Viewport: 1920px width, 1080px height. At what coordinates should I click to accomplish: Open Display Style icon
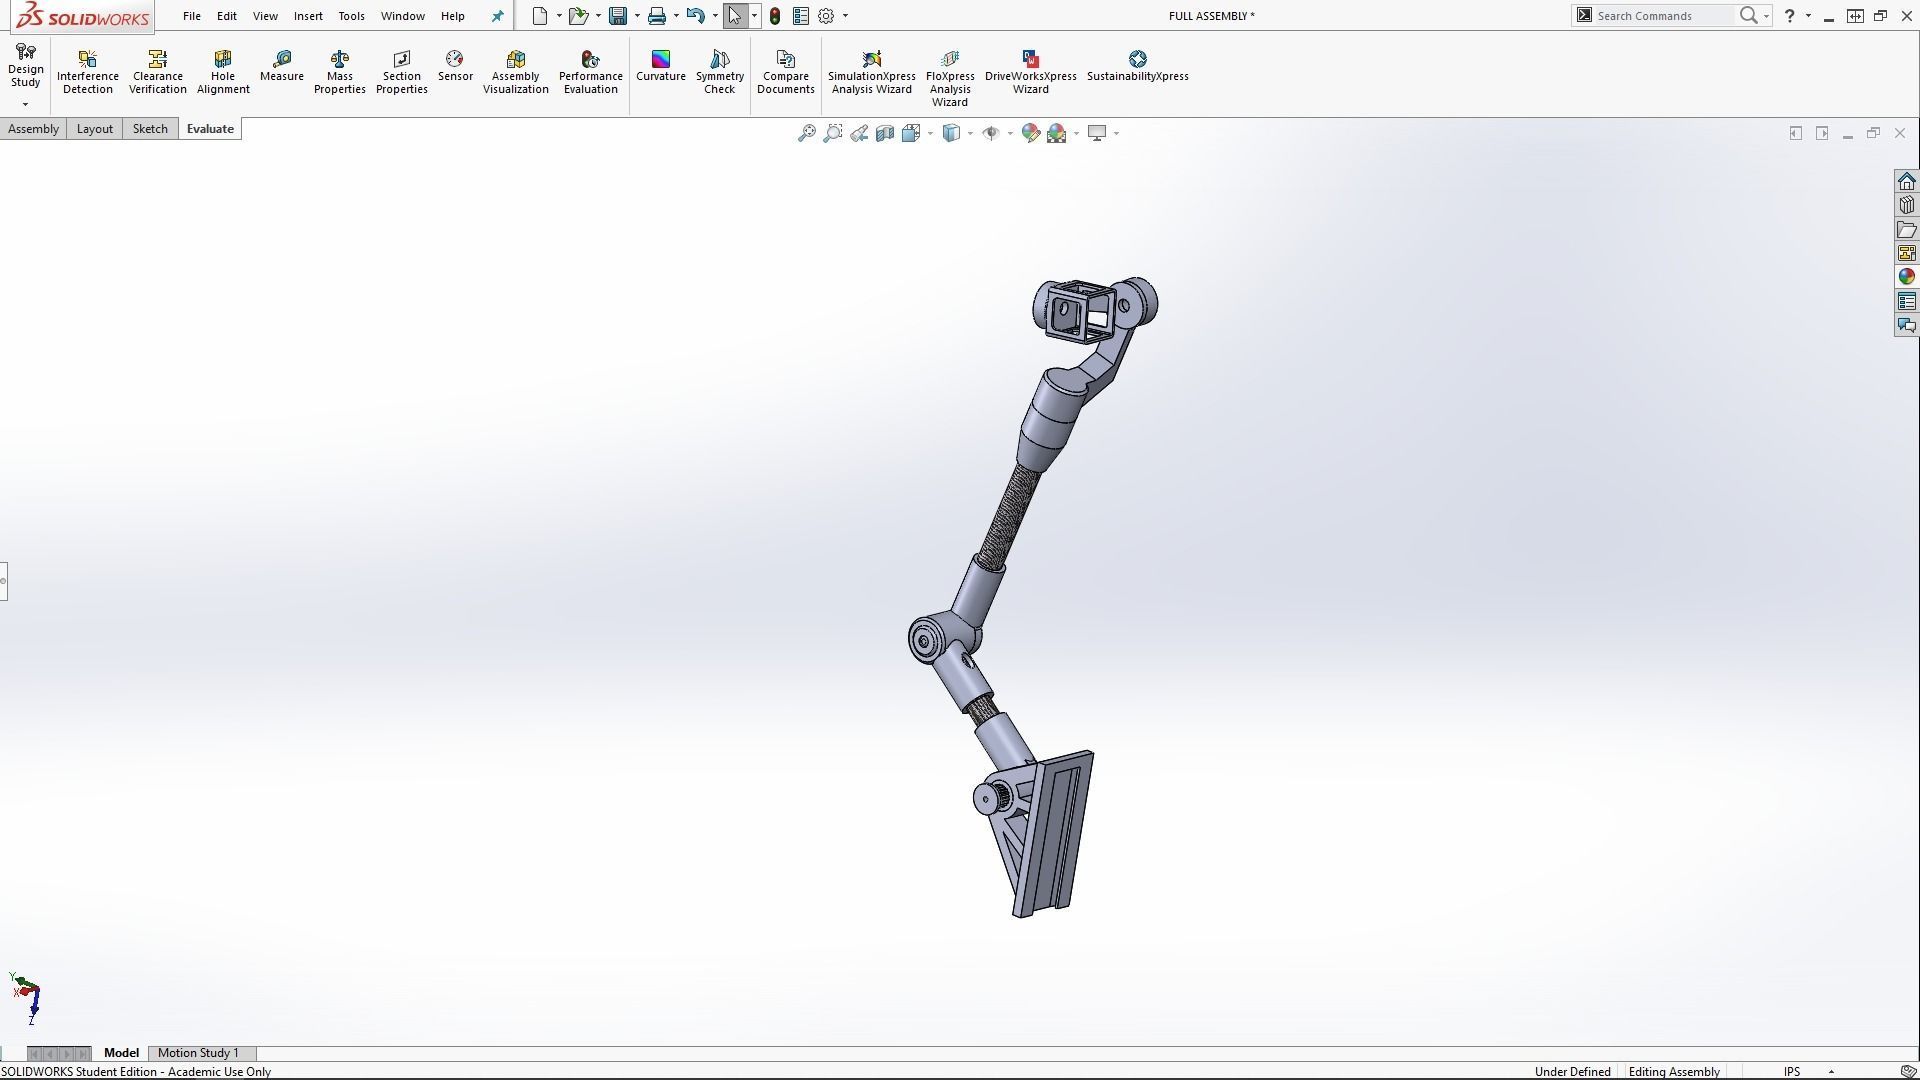coord(951,133)
